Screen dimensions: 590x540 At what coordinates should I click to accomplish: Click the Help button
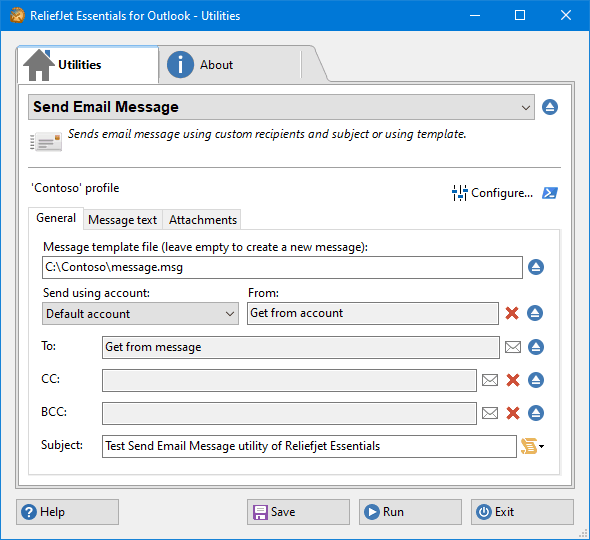[x=67, y=512]
